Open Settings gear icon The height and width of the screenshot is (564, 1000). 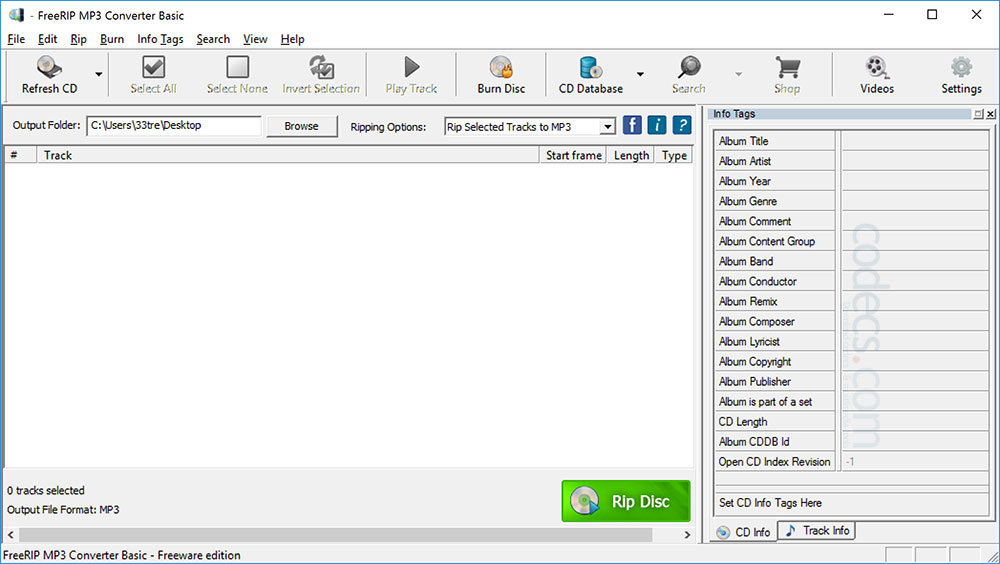point(961,67)
